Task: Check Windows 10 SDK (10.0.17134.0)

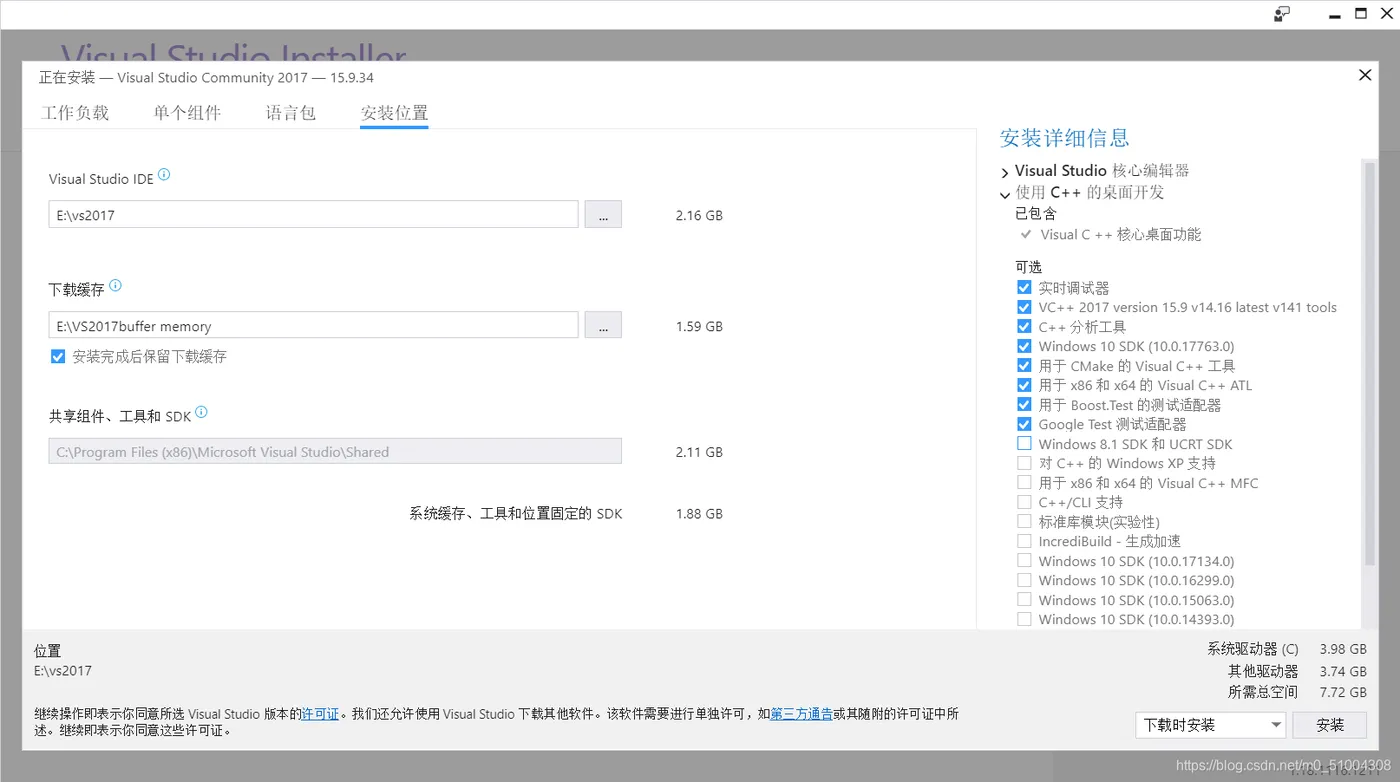Action: [1024, 561]
